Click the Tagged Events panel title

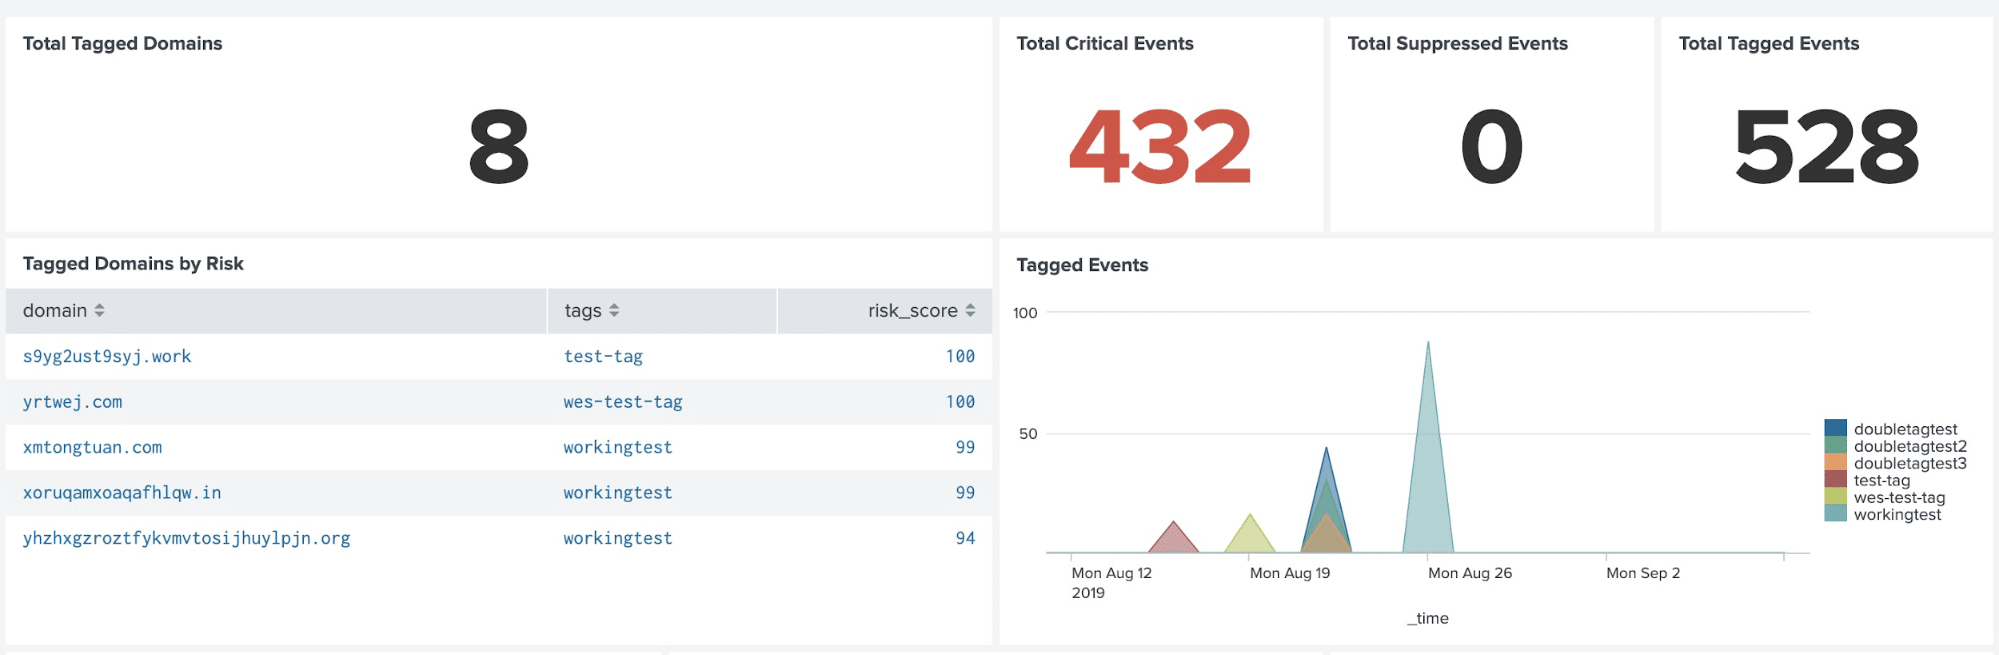point(1082,265)
